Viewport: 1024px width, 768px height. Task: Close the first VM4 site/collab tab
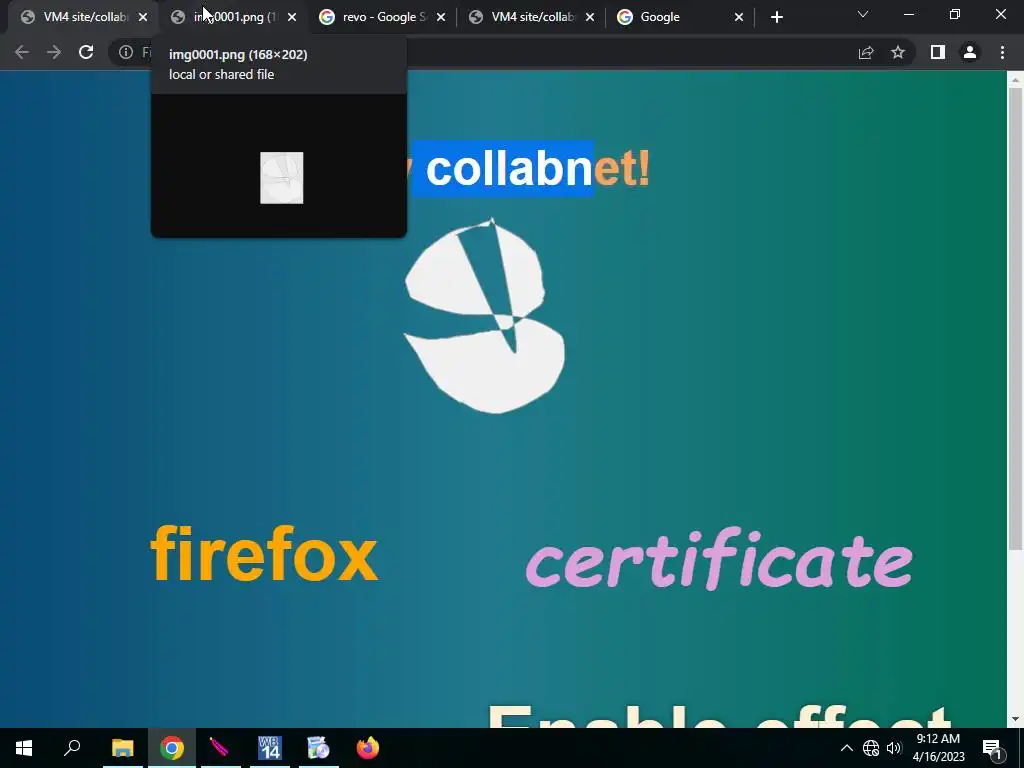click(x=143, y=17)
